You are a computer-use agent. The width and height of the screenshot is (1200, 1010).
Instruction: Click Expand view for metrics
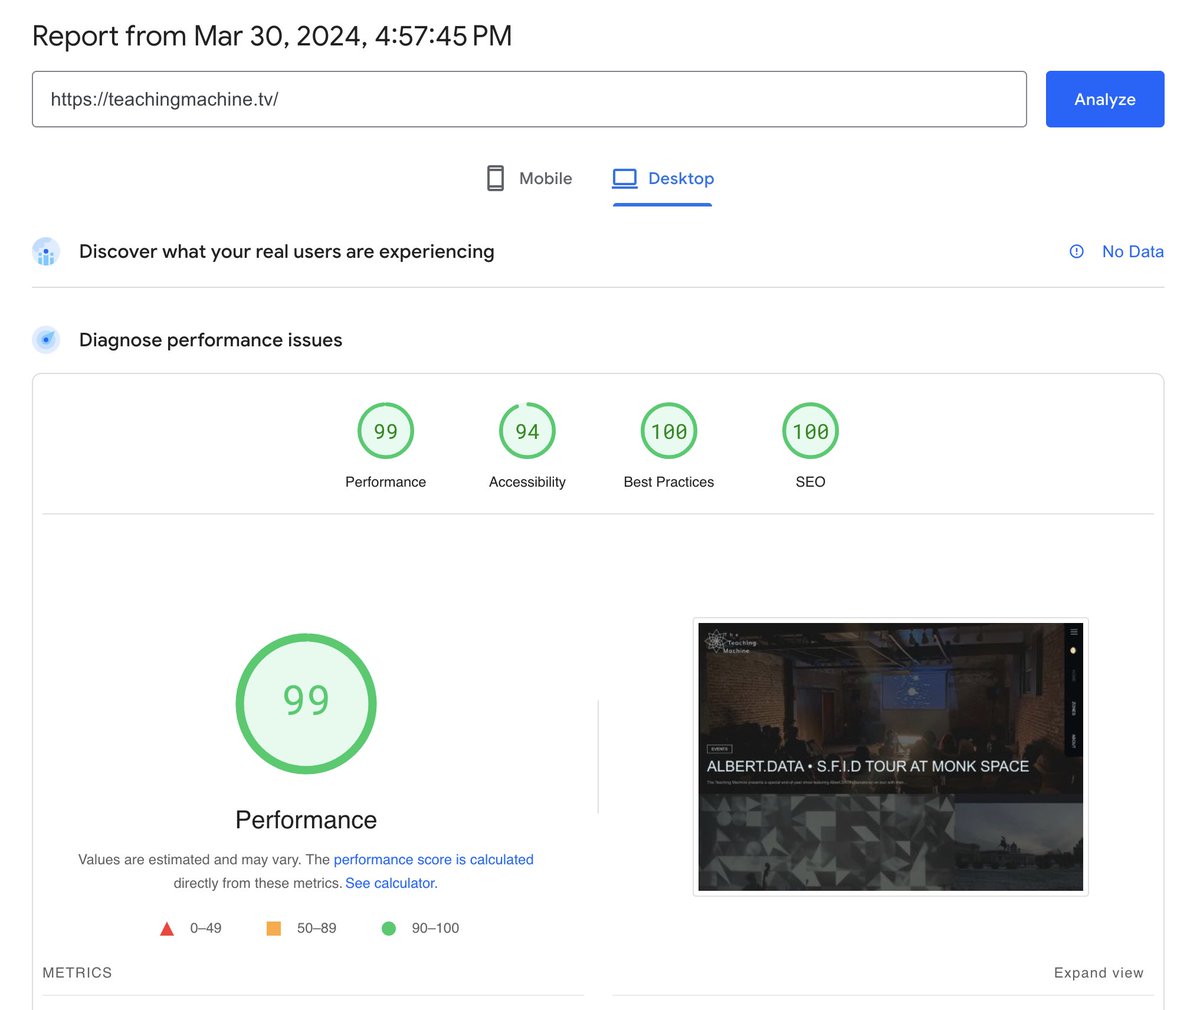[1099, 973]
